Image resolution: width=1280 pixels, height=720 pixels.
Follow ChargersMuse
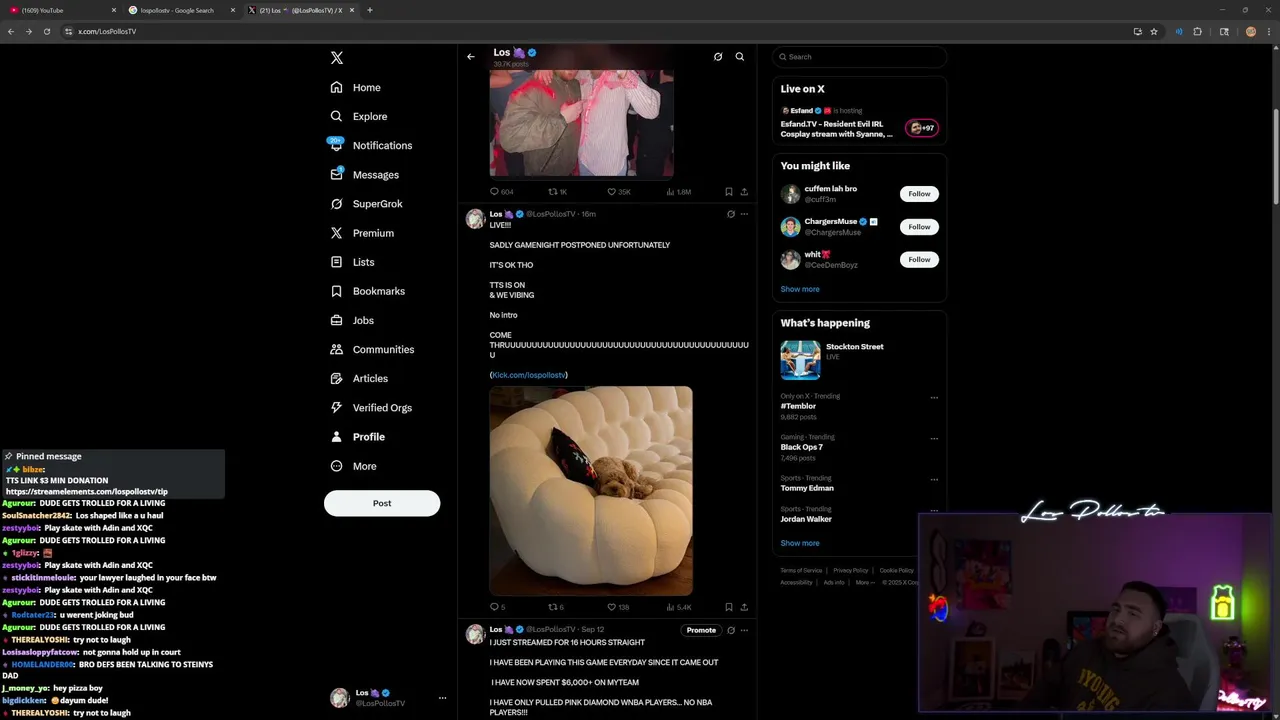919,227
